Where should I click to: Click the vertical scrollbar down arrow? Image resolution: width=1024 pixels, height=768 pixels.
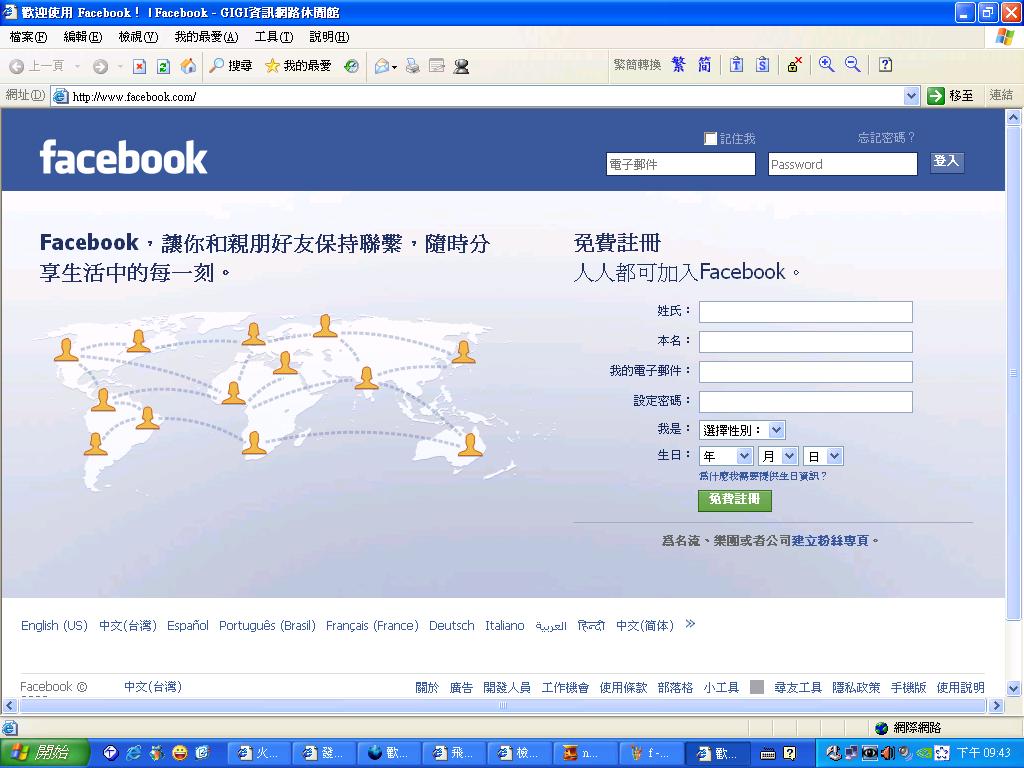tap(1014, 688)
